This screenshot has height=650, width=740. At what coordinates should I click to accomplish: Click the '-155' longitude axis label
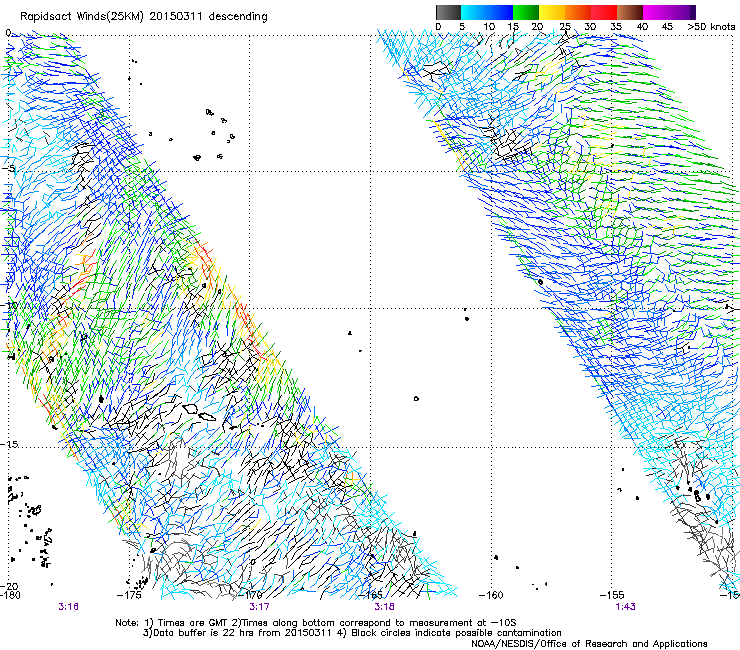click(x=612, y=595)
